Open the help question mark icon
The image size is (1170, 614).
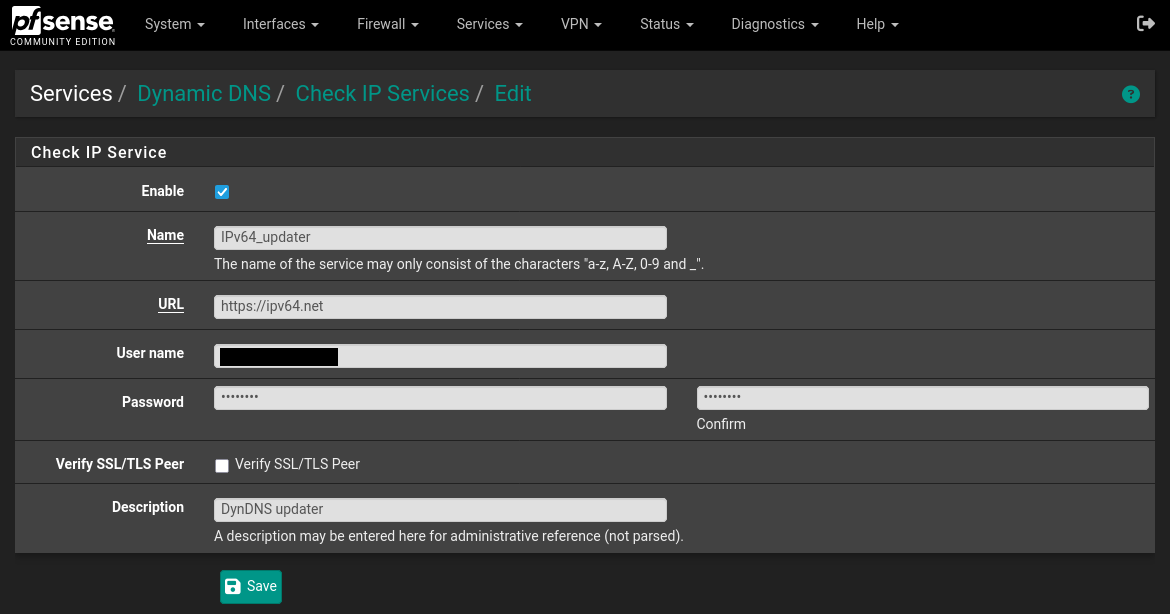pos(1131,94)
